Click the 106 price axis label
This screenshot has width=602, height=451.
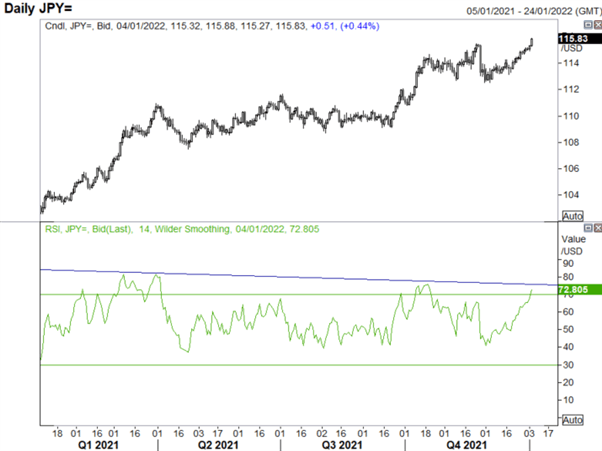click(571, 169)
